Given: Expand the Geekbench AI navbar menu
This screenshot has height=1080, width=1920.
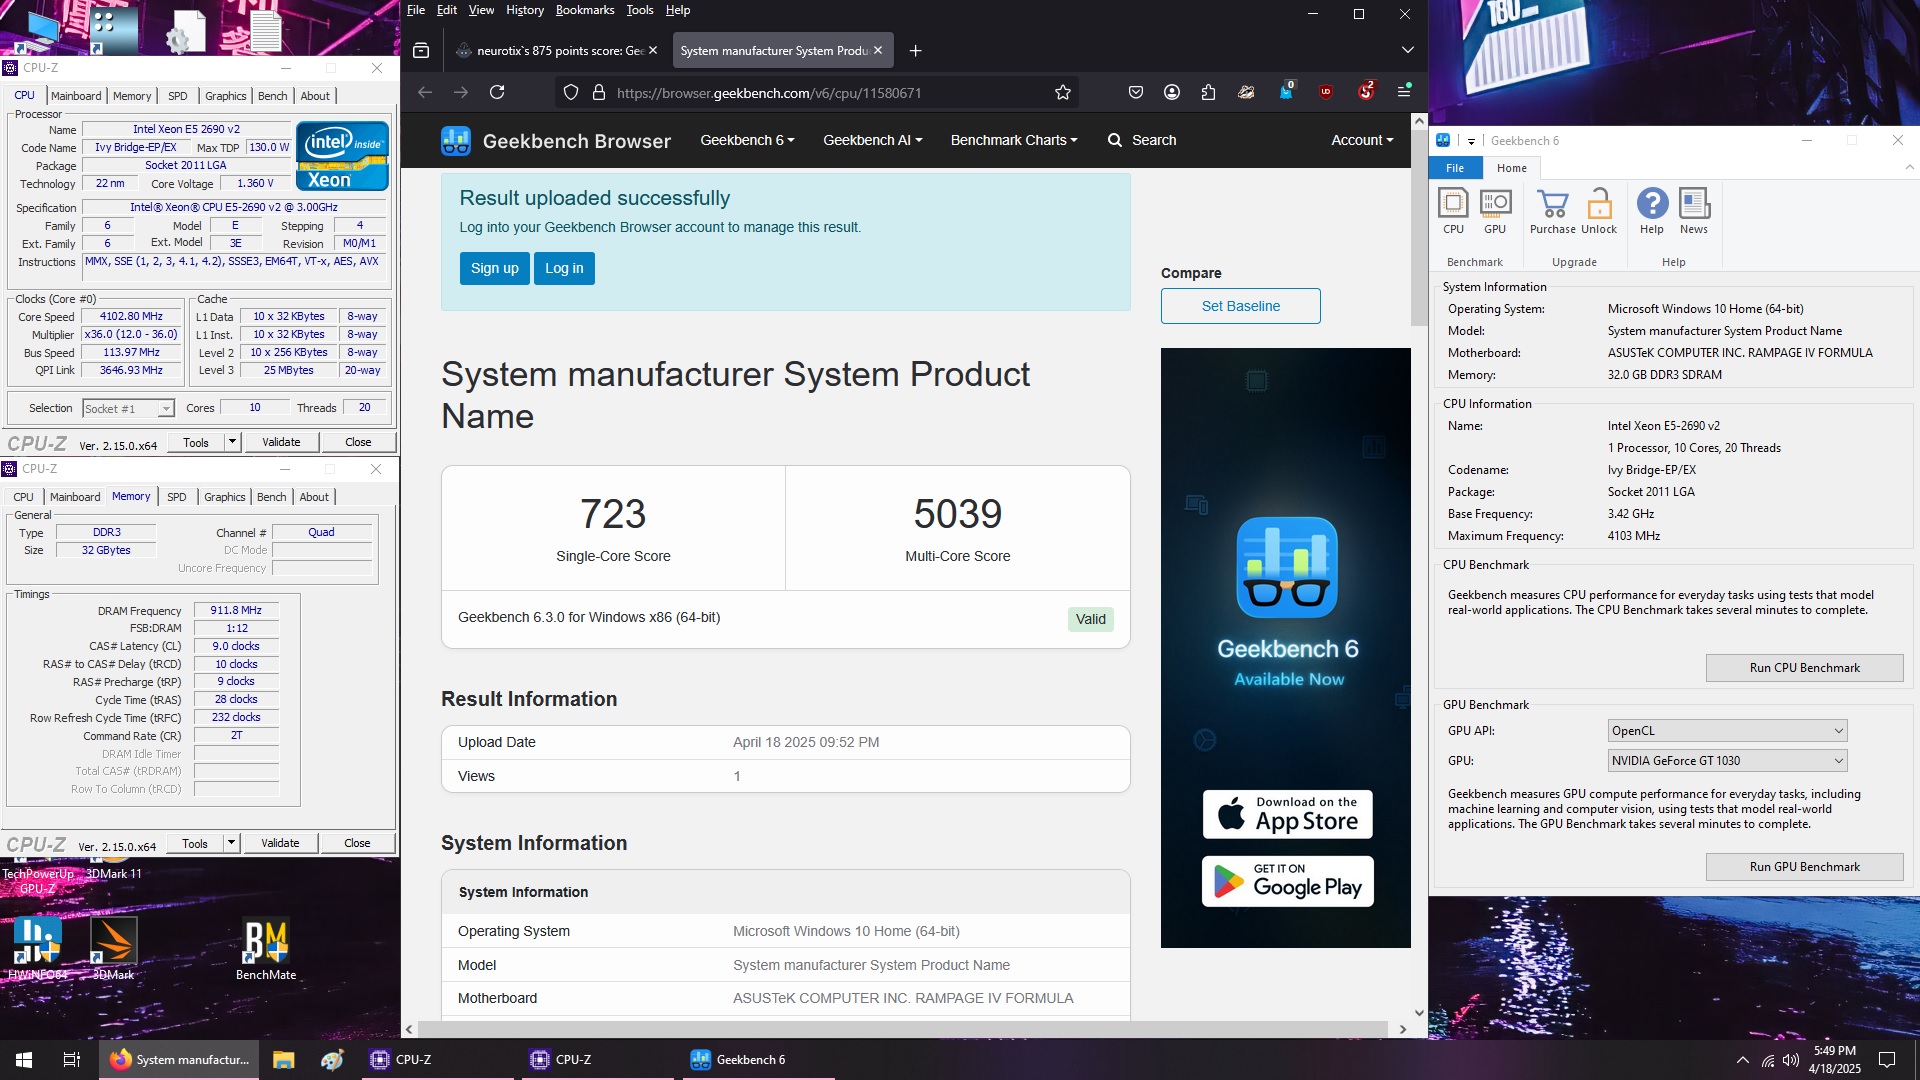Looking at the screenshot, I should (x=872, y=140).
